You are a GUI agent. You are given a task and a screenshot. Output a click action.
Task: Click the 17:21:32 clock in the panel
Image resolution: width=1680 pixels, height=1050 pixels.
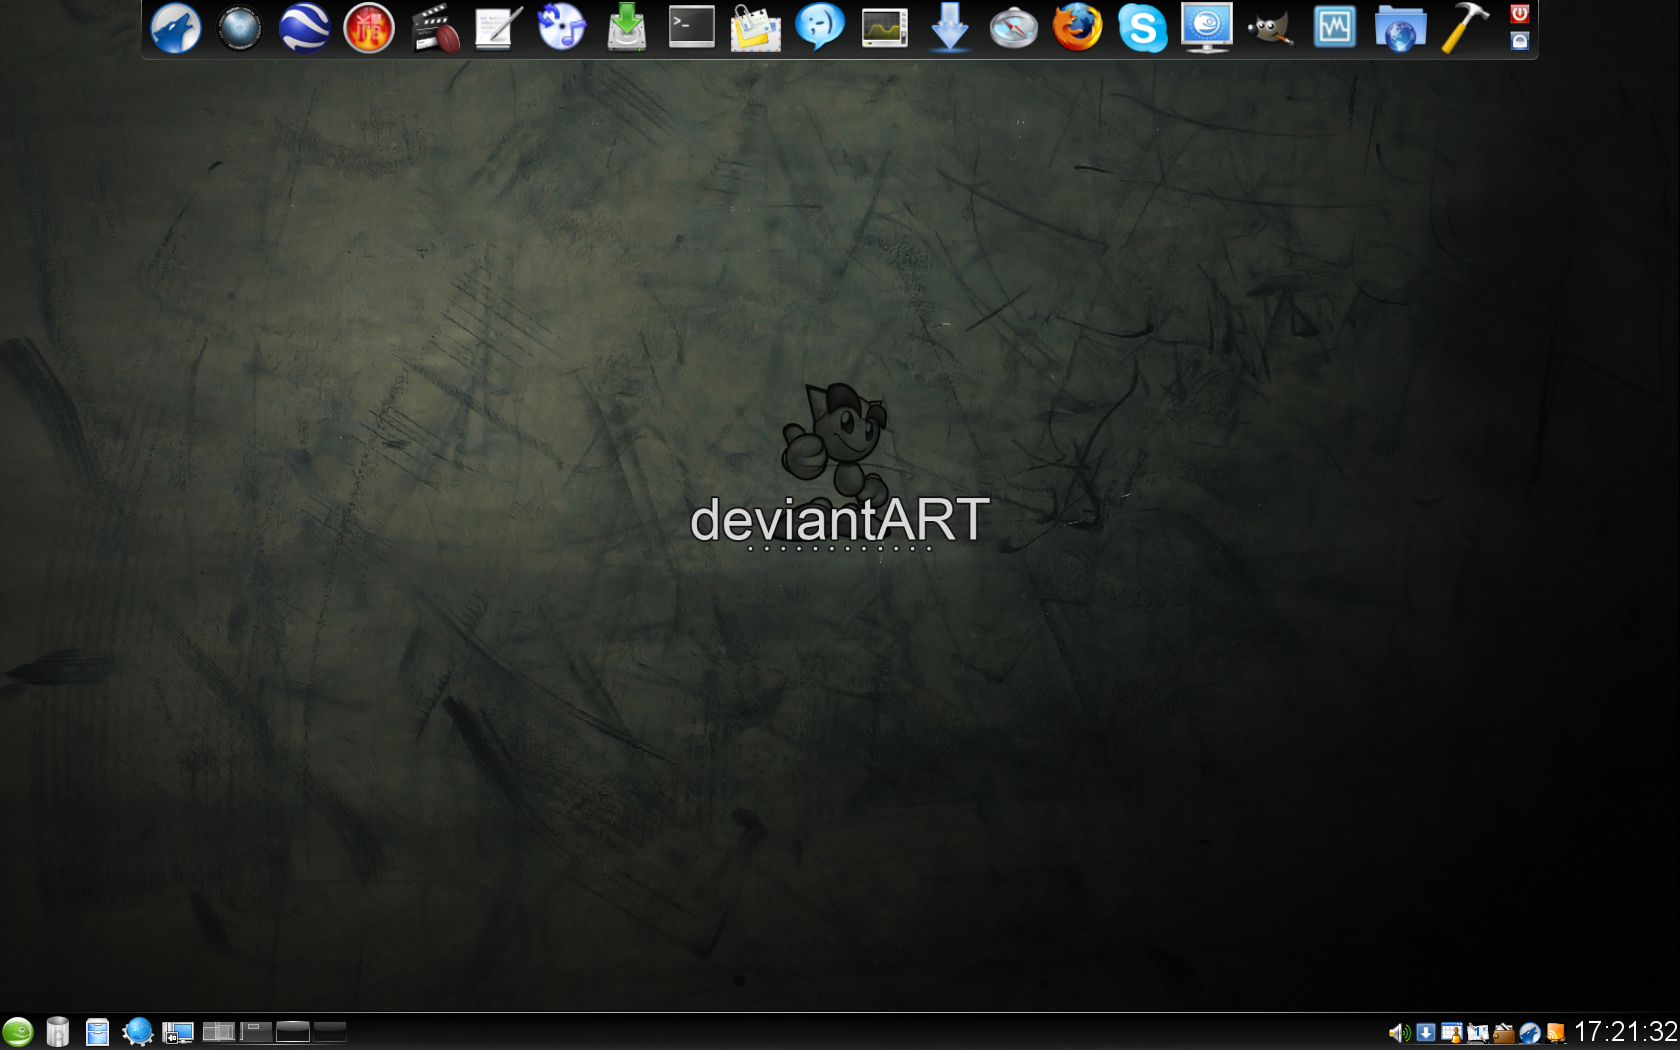point(1625,1032)
